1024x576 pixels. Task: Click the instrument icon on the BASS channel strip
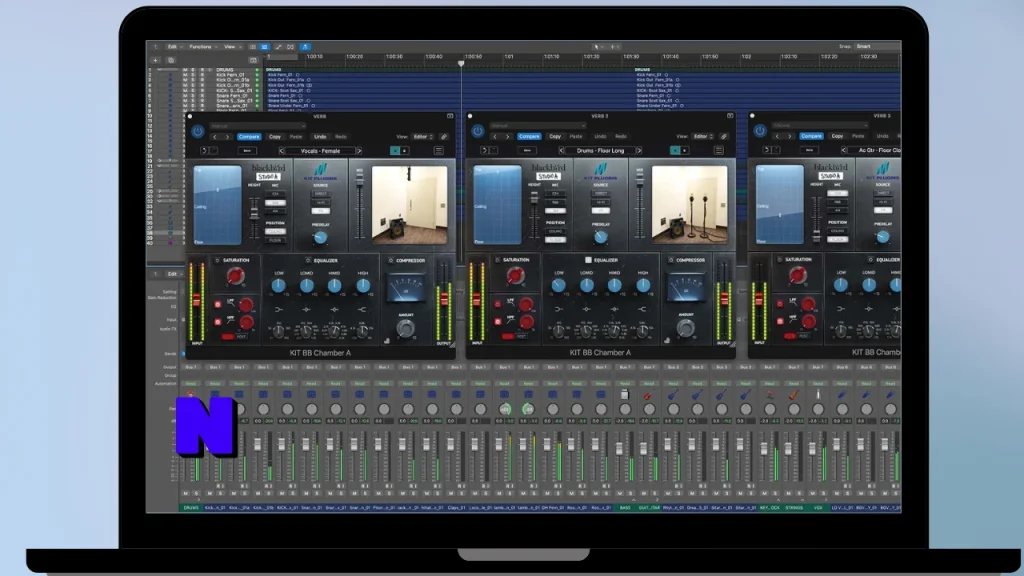click(x=625, y=394)
